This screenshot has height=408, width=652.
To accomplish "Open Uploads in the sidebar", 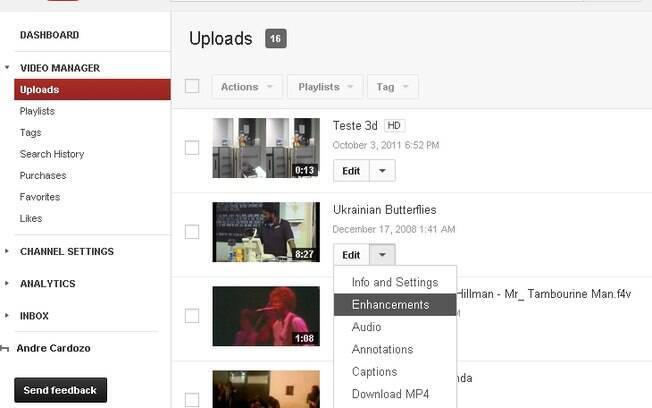I will tap(92, 89).
